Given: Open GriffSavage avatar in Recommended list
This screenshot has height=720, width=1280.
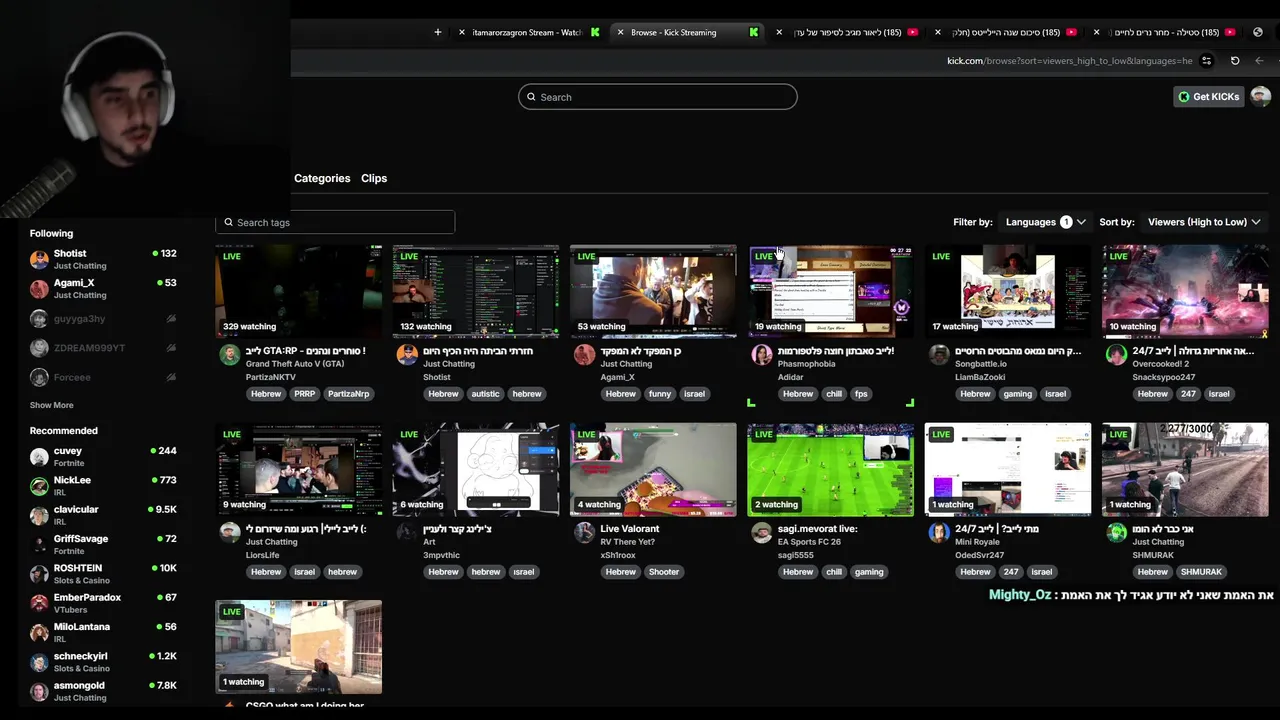Looking at the screenshot, I should (39, 545).
